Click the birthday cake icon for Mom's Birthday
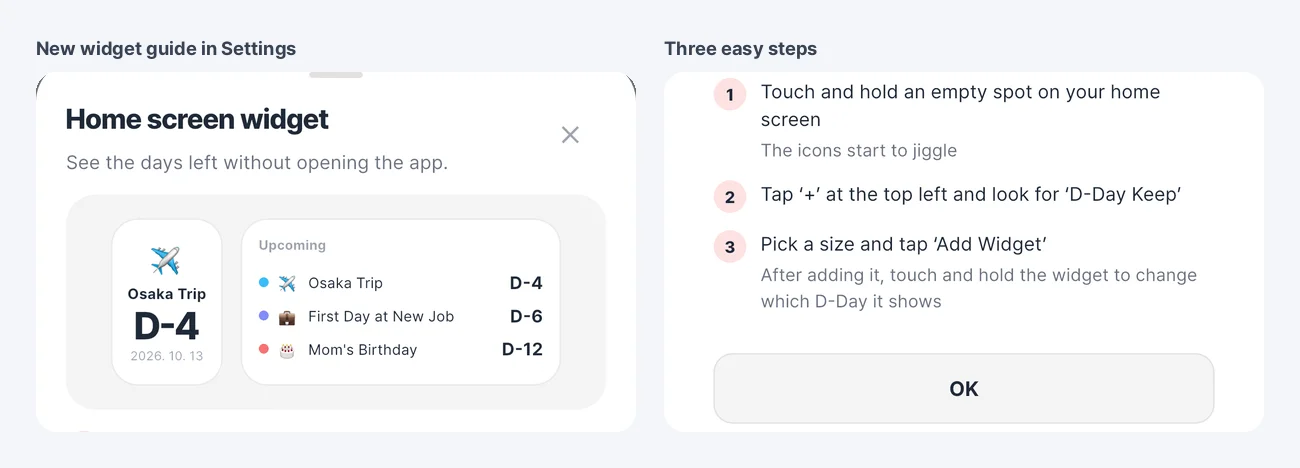1300x468 pixels. pyautogui.click(x=287, y=350)
